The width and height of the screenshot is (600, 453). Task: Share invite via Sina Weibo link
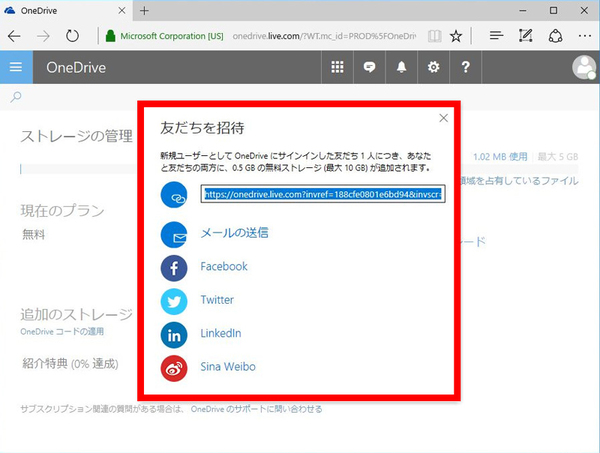pos(228,367)
